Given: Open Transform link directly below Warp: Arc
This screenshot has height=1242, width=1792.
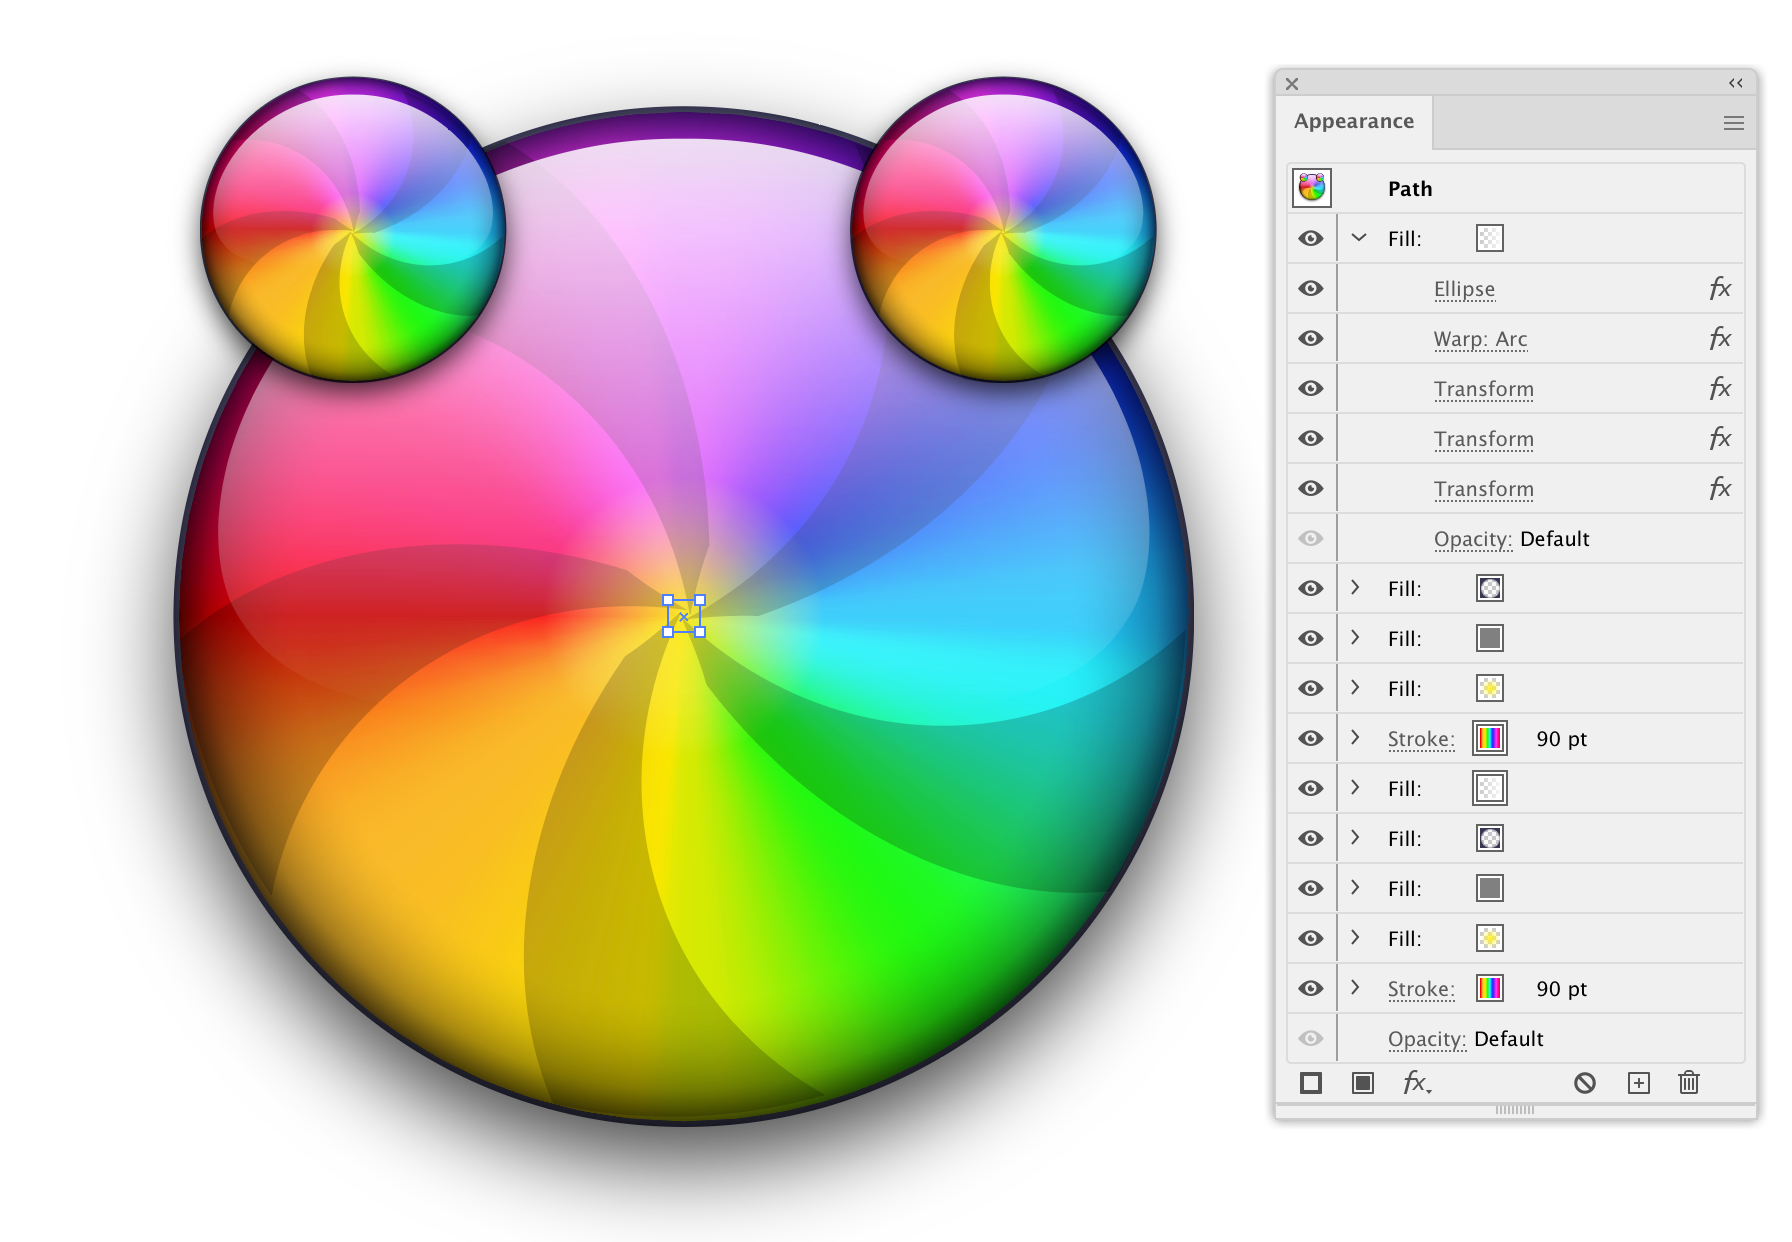Looking at the screenshot, I should [1483, 389].
